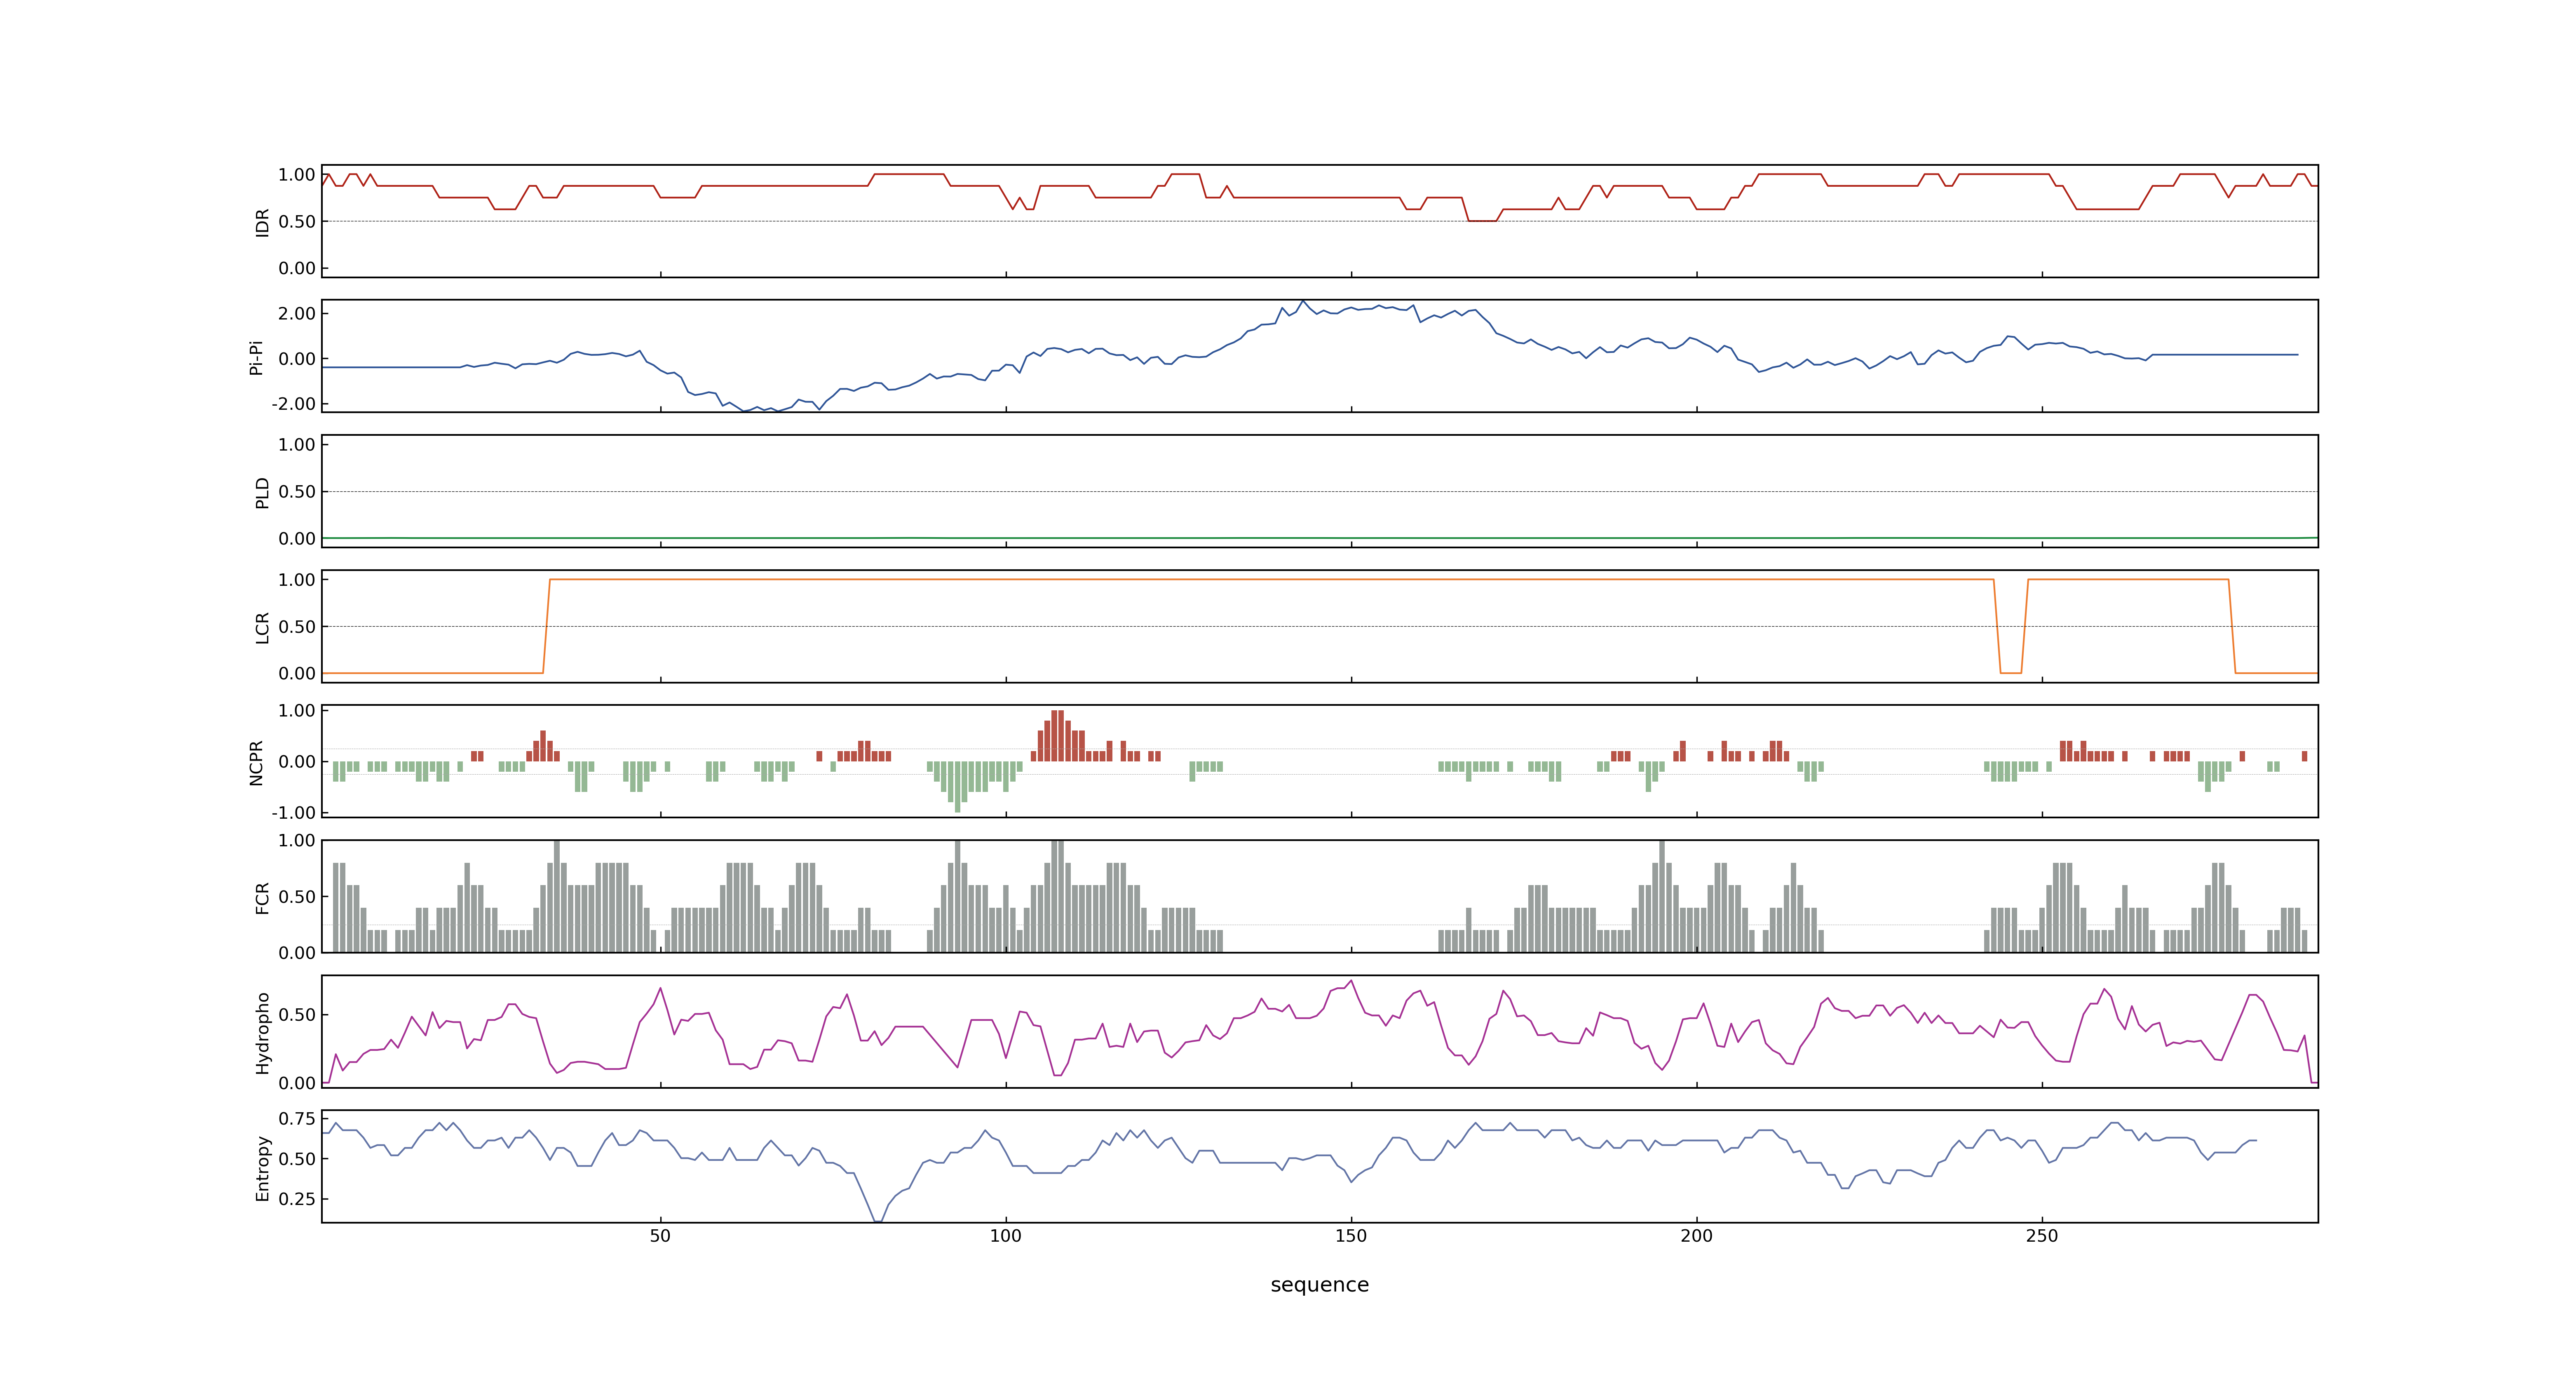2576x1374 pixels.
Task: Click the 0.50 tick on the IDR axis
Action: pyautogui.click(x=297, y=222)
